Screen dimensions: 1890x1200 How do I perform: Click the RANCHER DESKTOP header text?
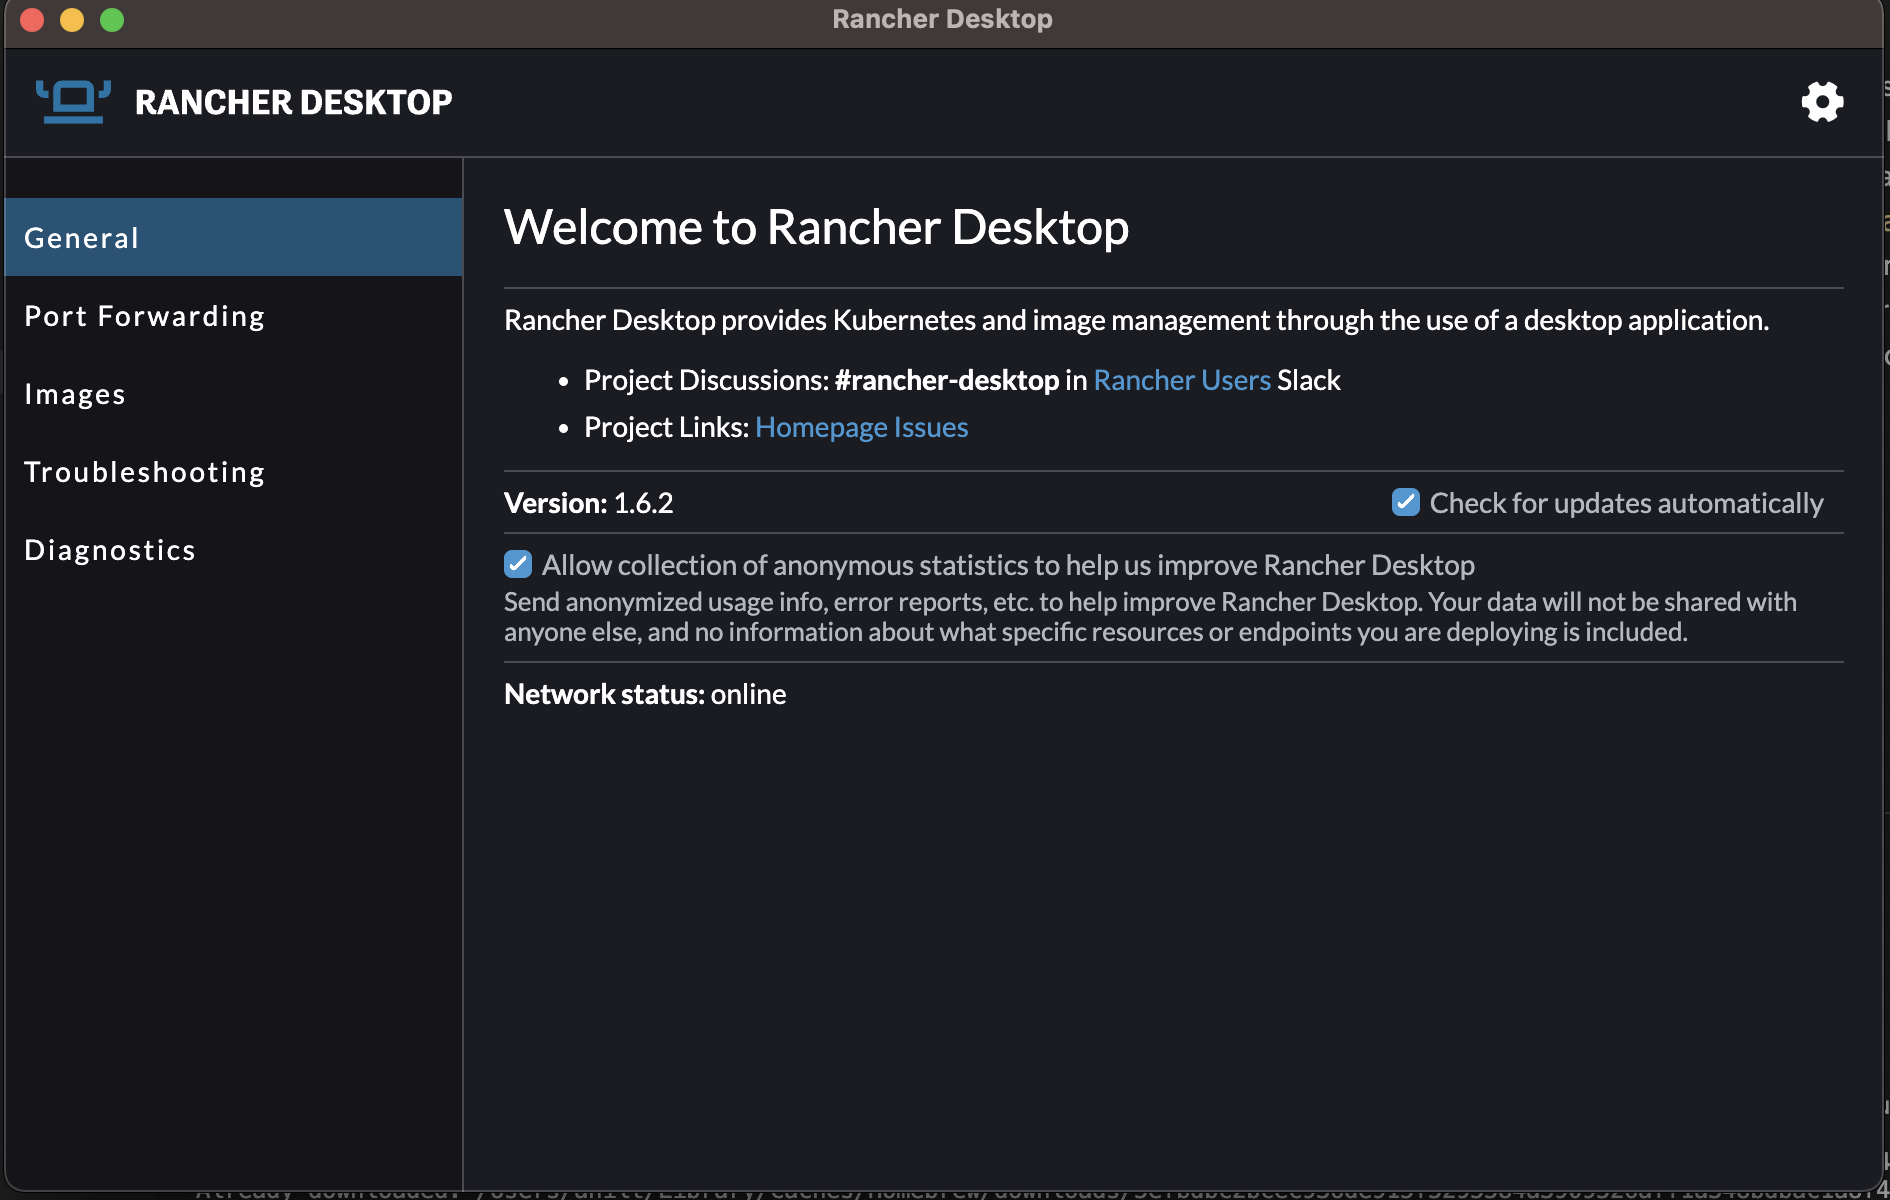click(x=293, y=102)
